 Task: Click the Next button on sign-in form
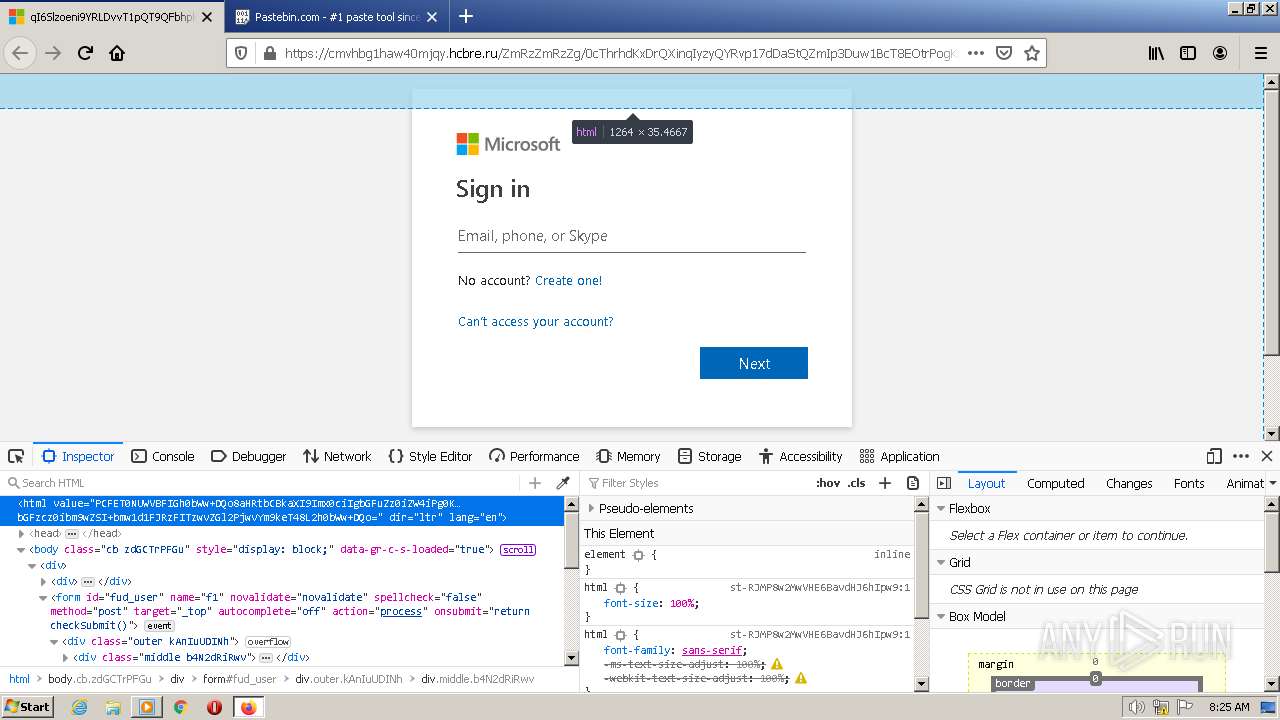pyautogui.click(x=754, y=363)
